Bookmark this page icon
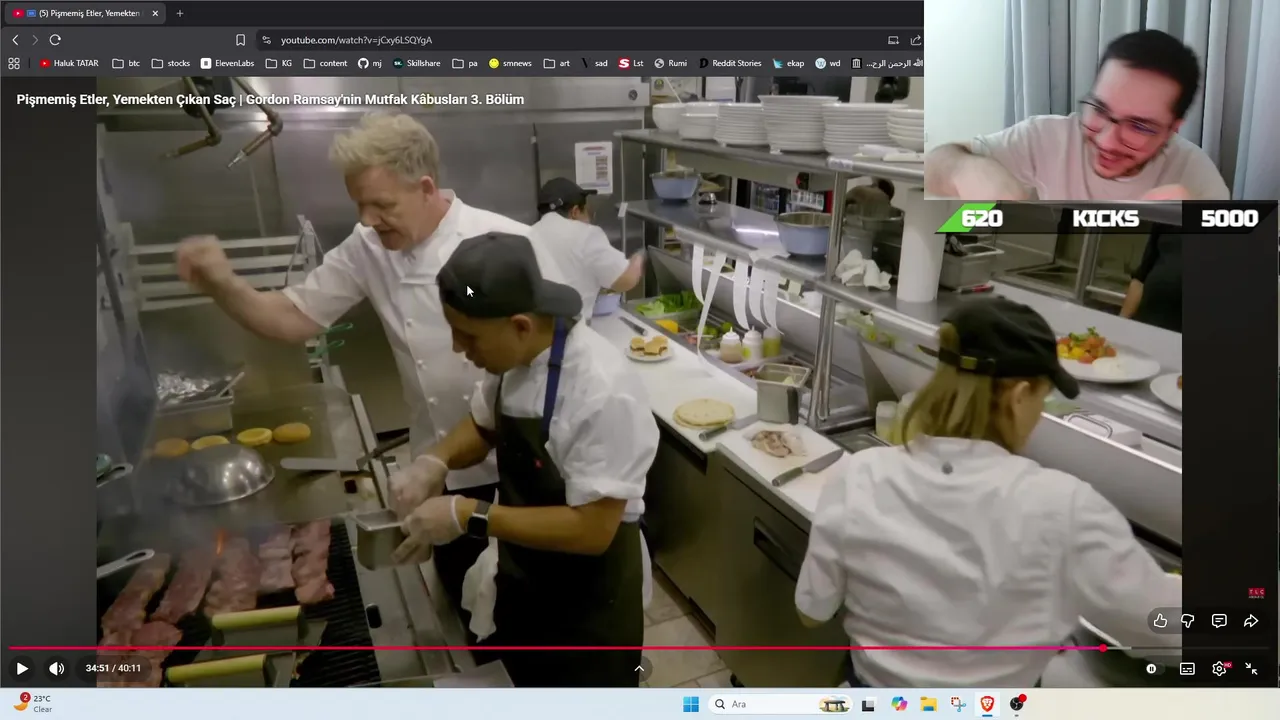The height and width of the screenshot is (720, 1280). (x=240, y=40)
